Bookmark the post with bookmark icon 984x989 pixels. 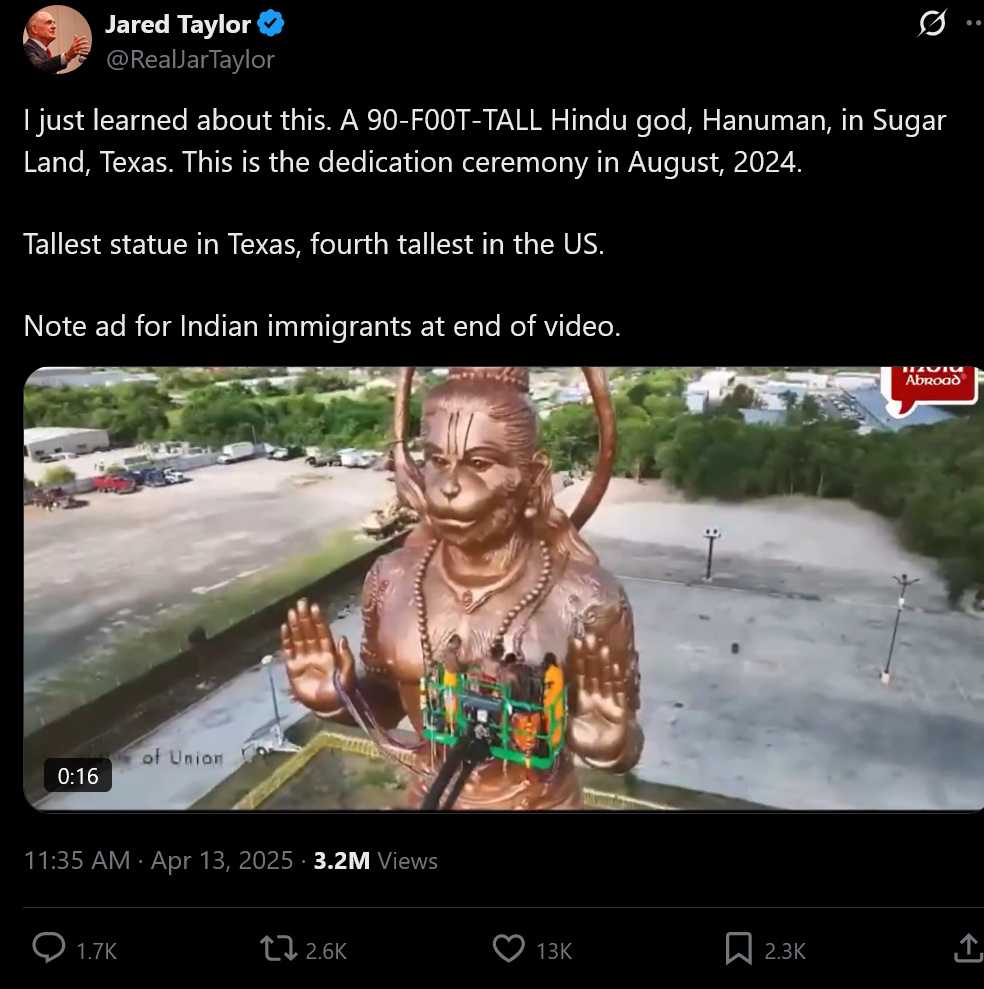coord(739,949)
